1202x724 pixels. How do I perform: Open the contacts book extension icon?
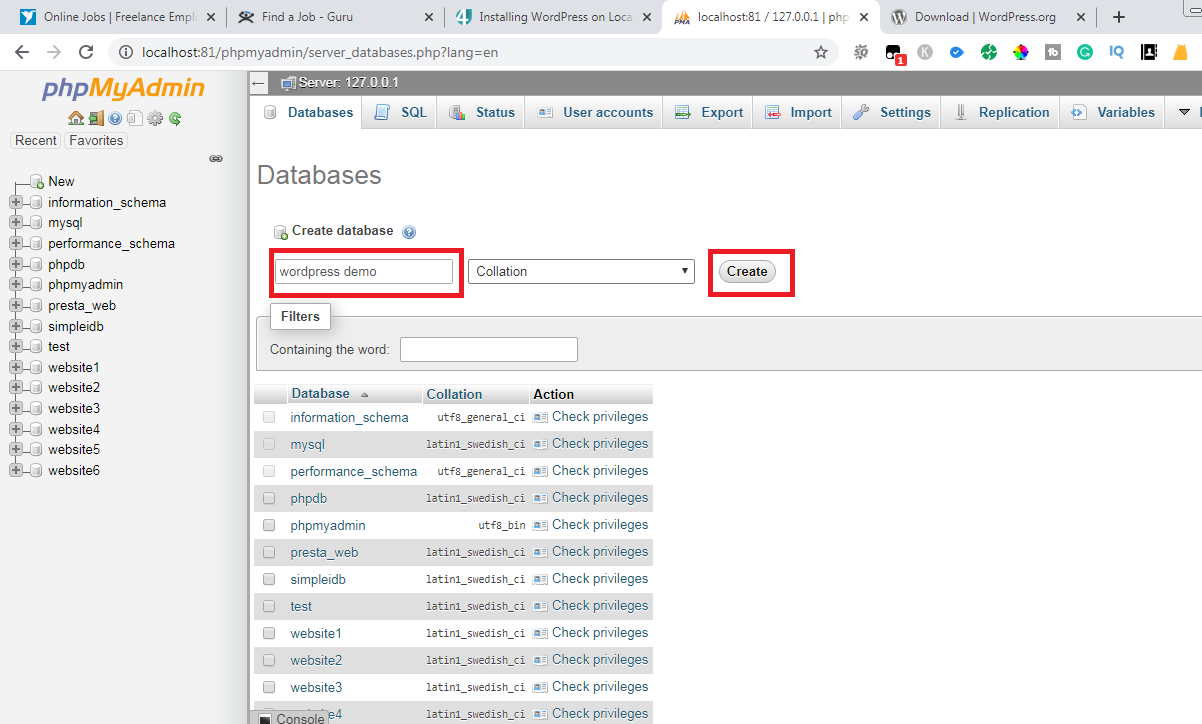point(1149,52)
